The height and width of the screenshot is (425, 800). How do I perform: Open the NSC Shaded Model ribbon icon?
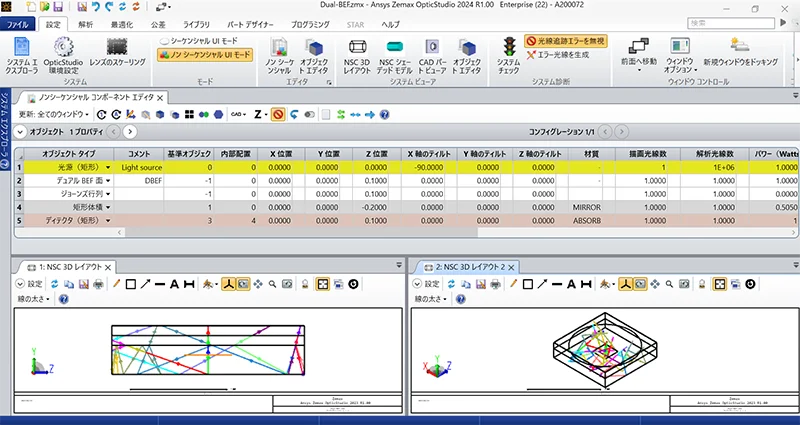pos(394,56)
